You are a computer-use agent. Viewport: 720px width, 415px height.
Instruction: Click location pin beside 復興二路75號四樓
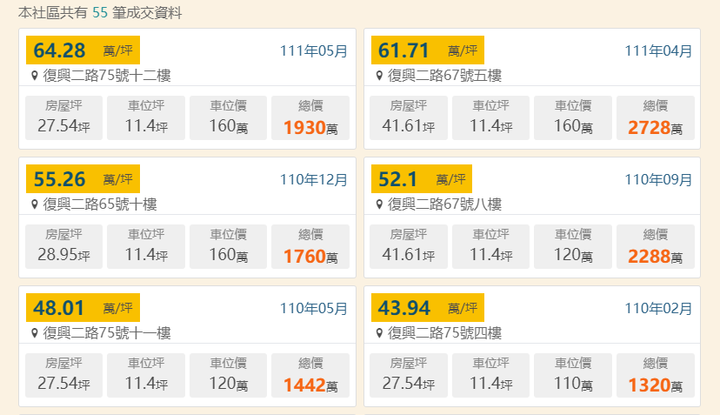(x=380, y=333)
